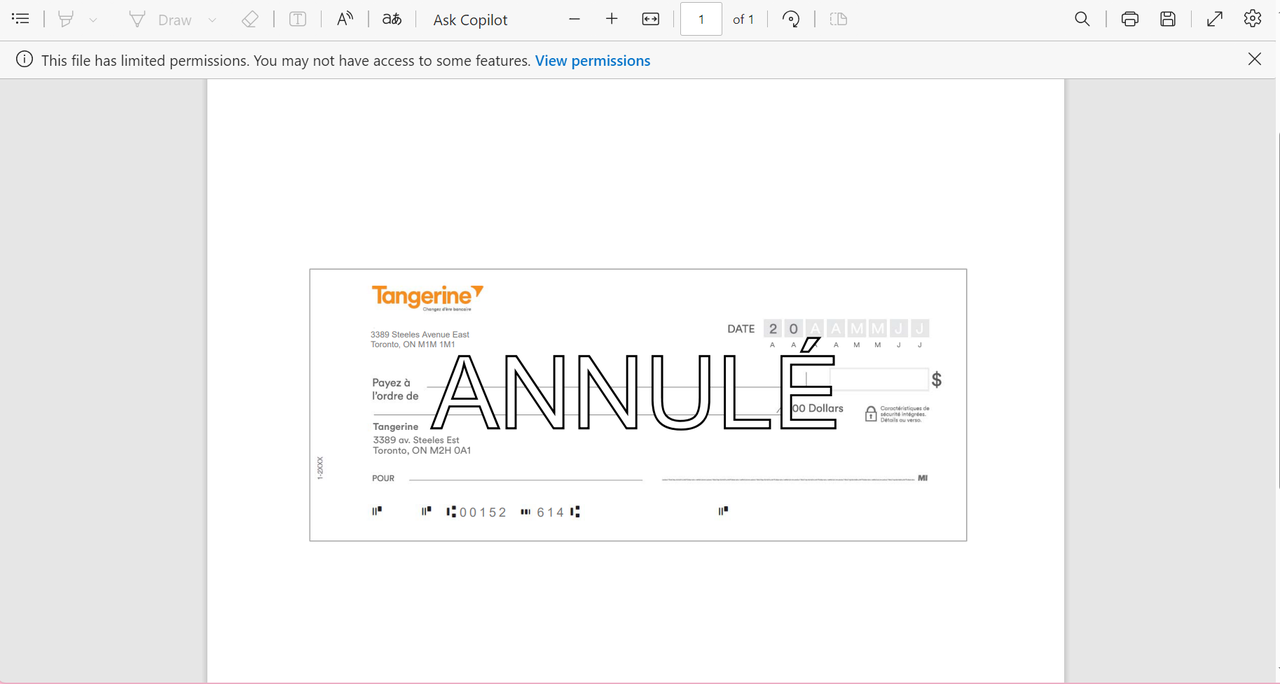Screen dimensions: 1280x684
Task: Print the document
Action: click(x=1130, y=19)
